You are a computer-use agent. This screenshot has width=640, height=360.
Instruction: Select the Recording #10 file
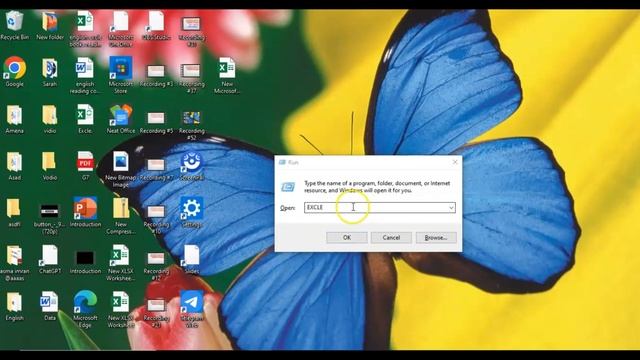point(156,219)
